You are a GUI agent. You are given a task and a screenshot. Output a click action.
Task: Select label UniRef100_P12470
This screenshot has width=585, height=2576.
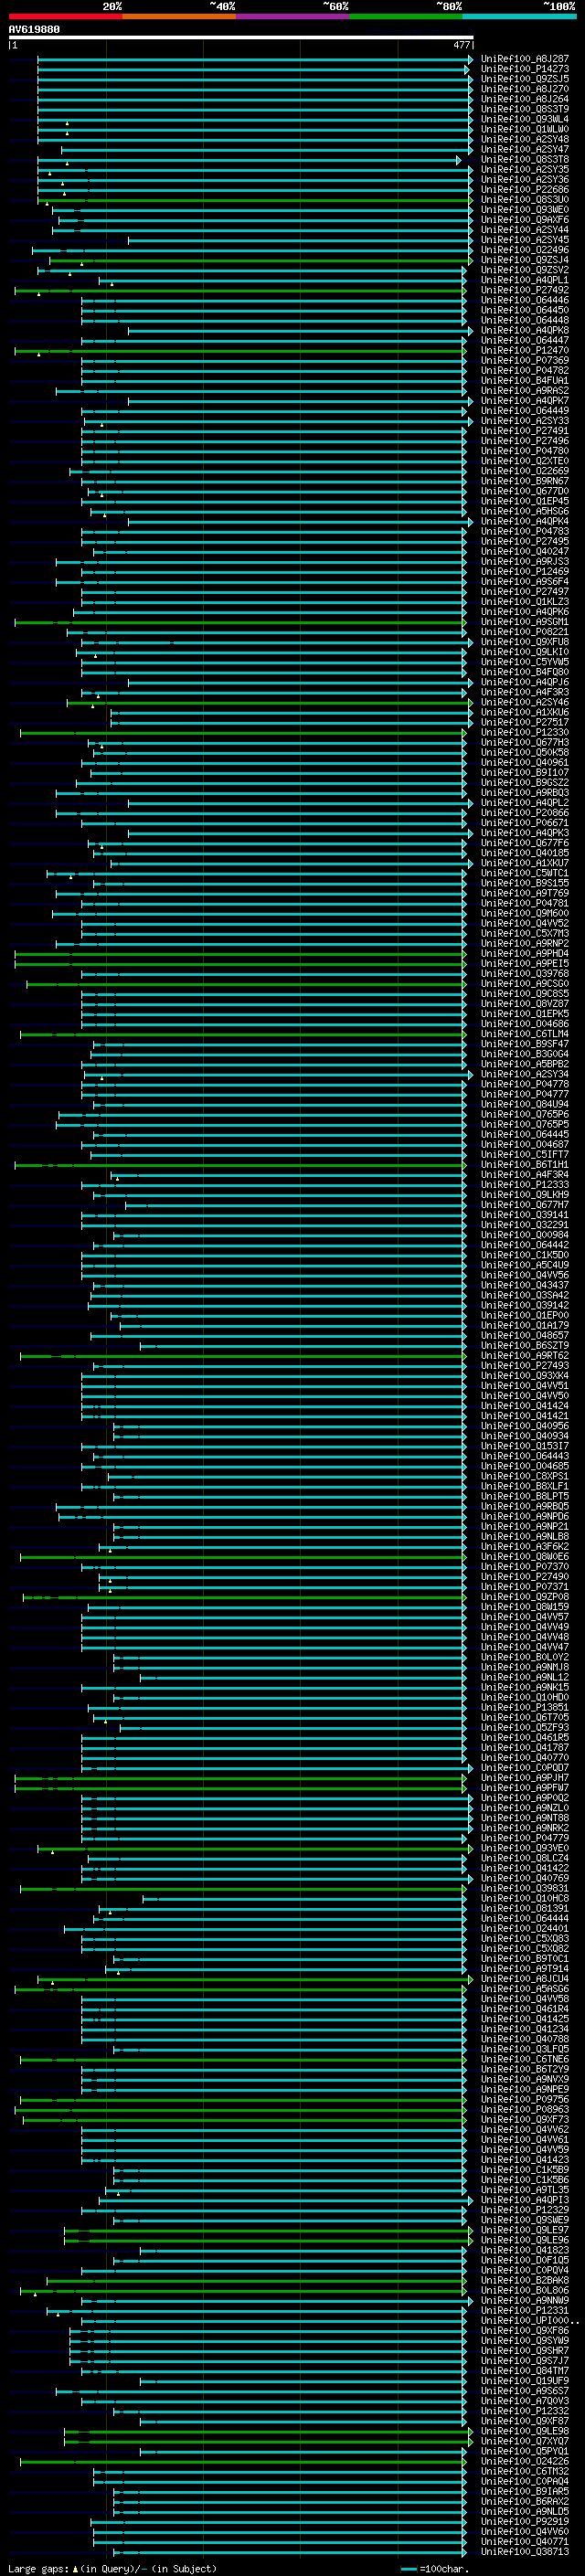pyautogui.click(x=525, y=351)
